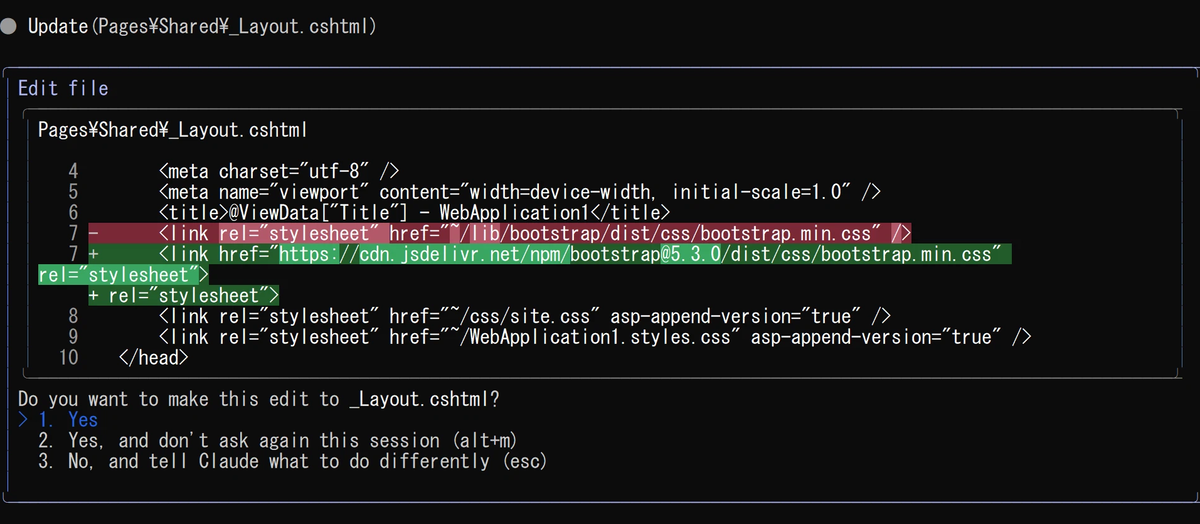Image resolution: width=1200 pixels, height=524 pixels.
Task: Select "No, and tell Claude what to do differently"
Action: pos(292,462)
